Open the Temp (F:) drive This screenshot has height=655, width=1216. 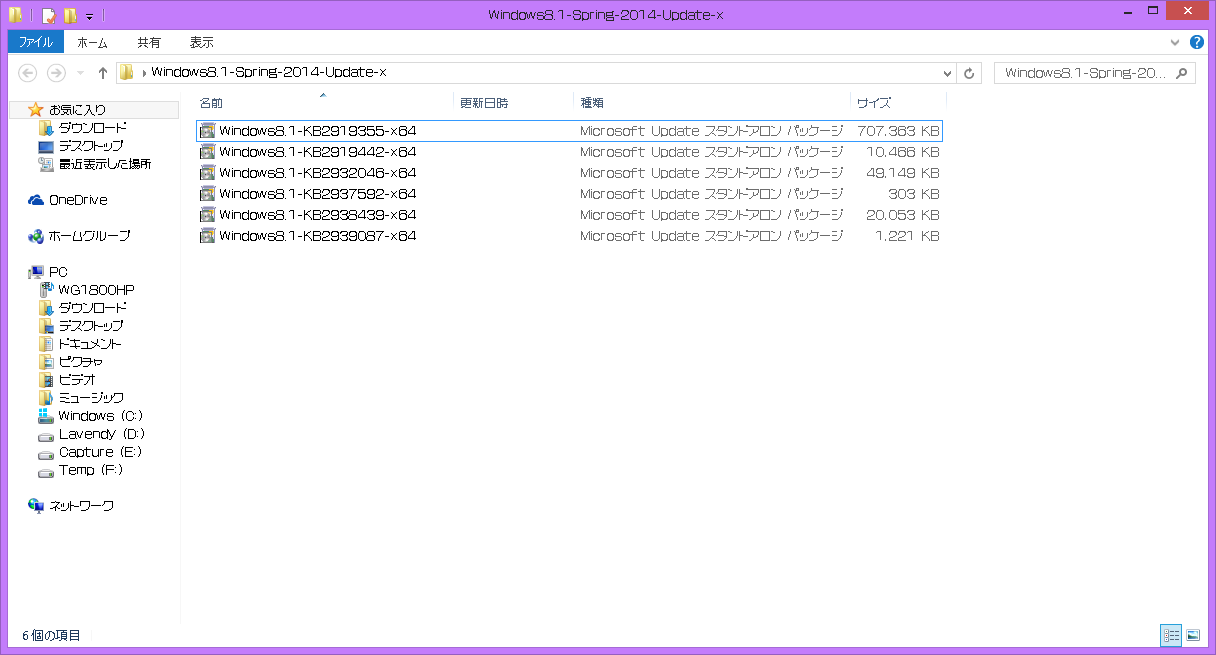pos(91,470)
